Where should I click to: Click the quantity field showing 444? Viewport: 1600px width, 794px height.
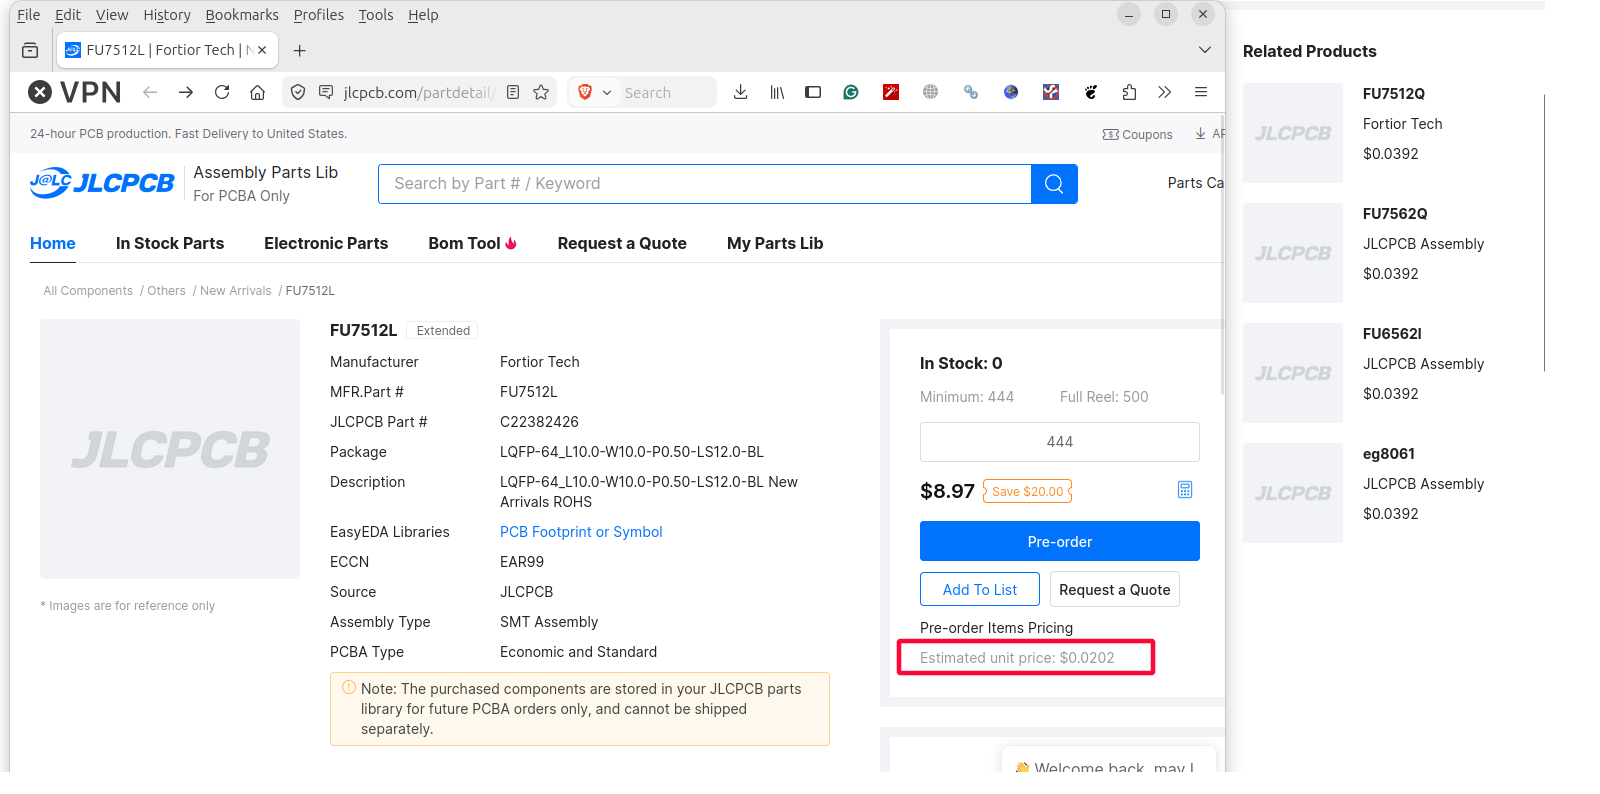click(x=1060, y=442)
